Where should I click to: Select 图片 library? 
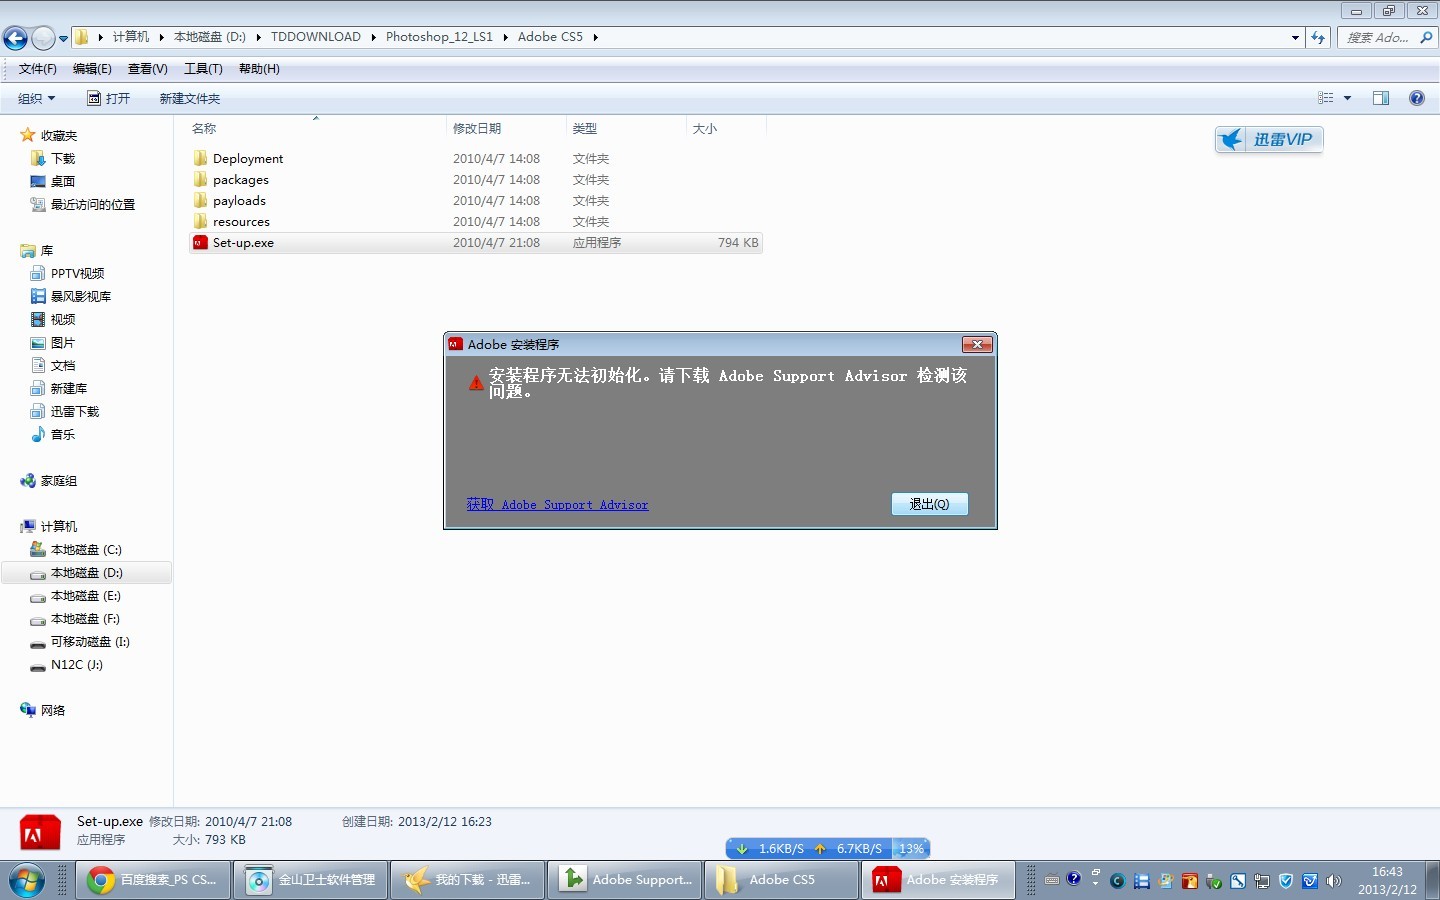pos(63,342)
